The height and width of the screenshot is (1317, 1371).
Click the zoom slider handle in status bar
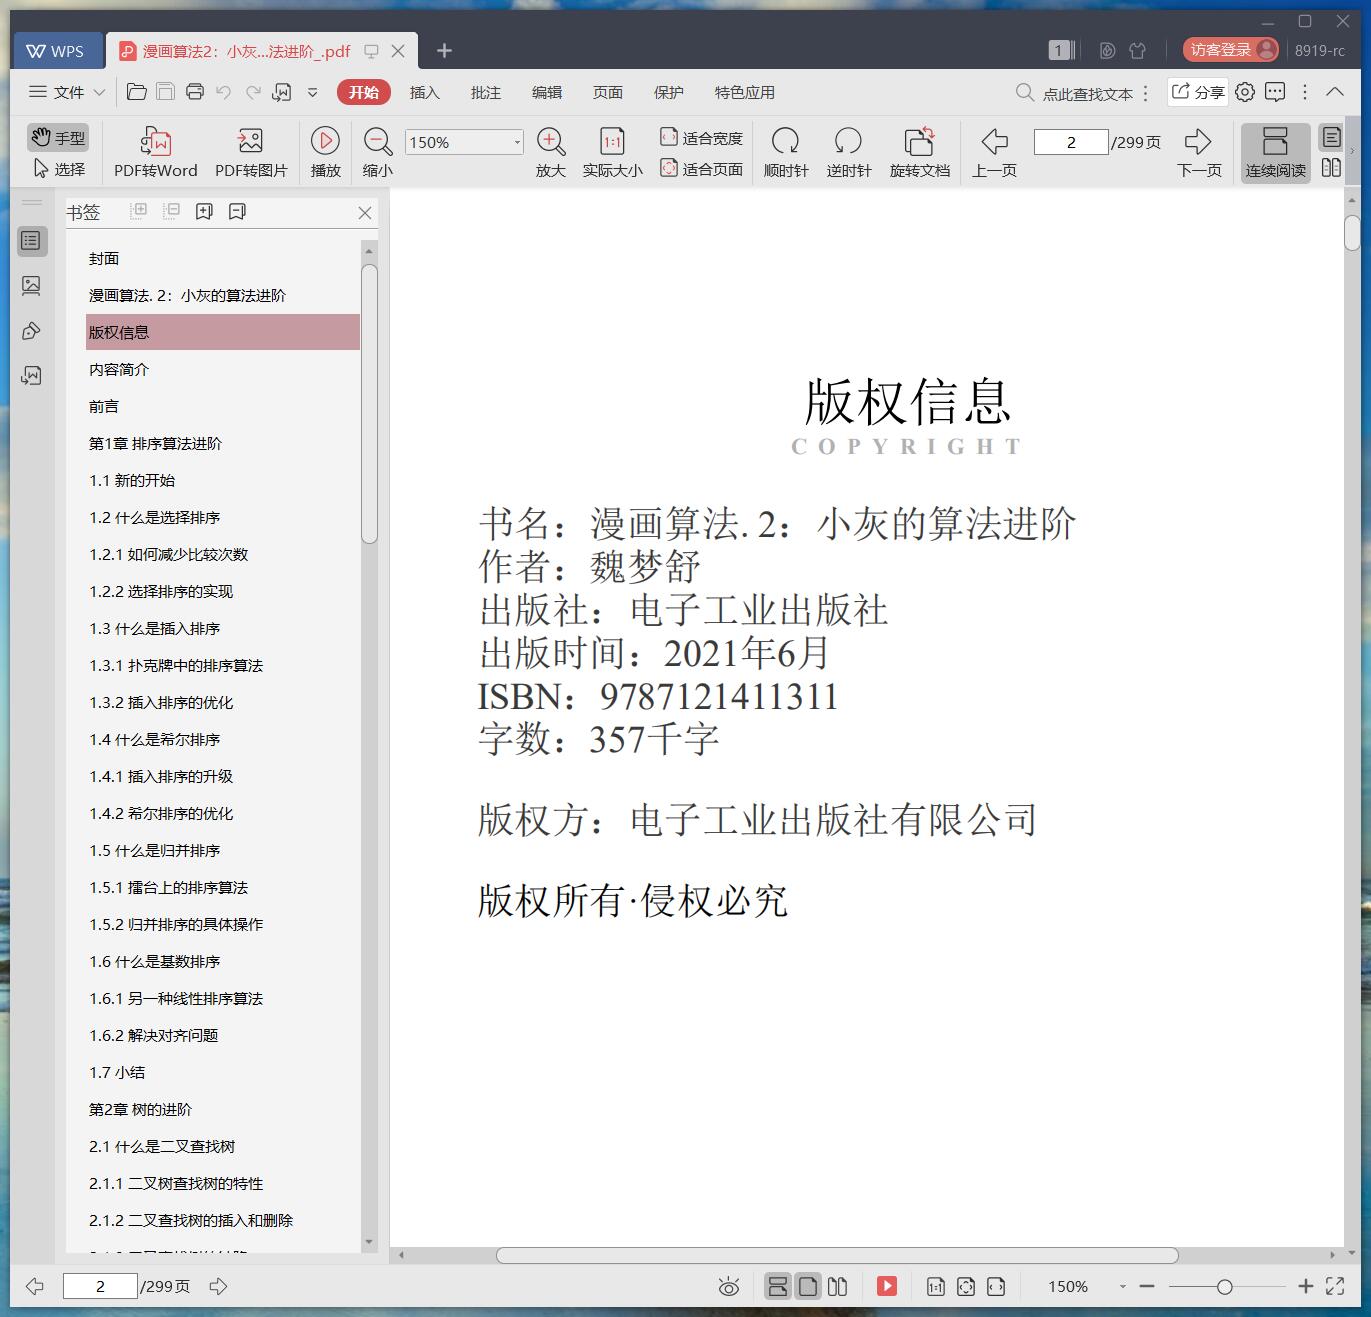(1224, 1287)
